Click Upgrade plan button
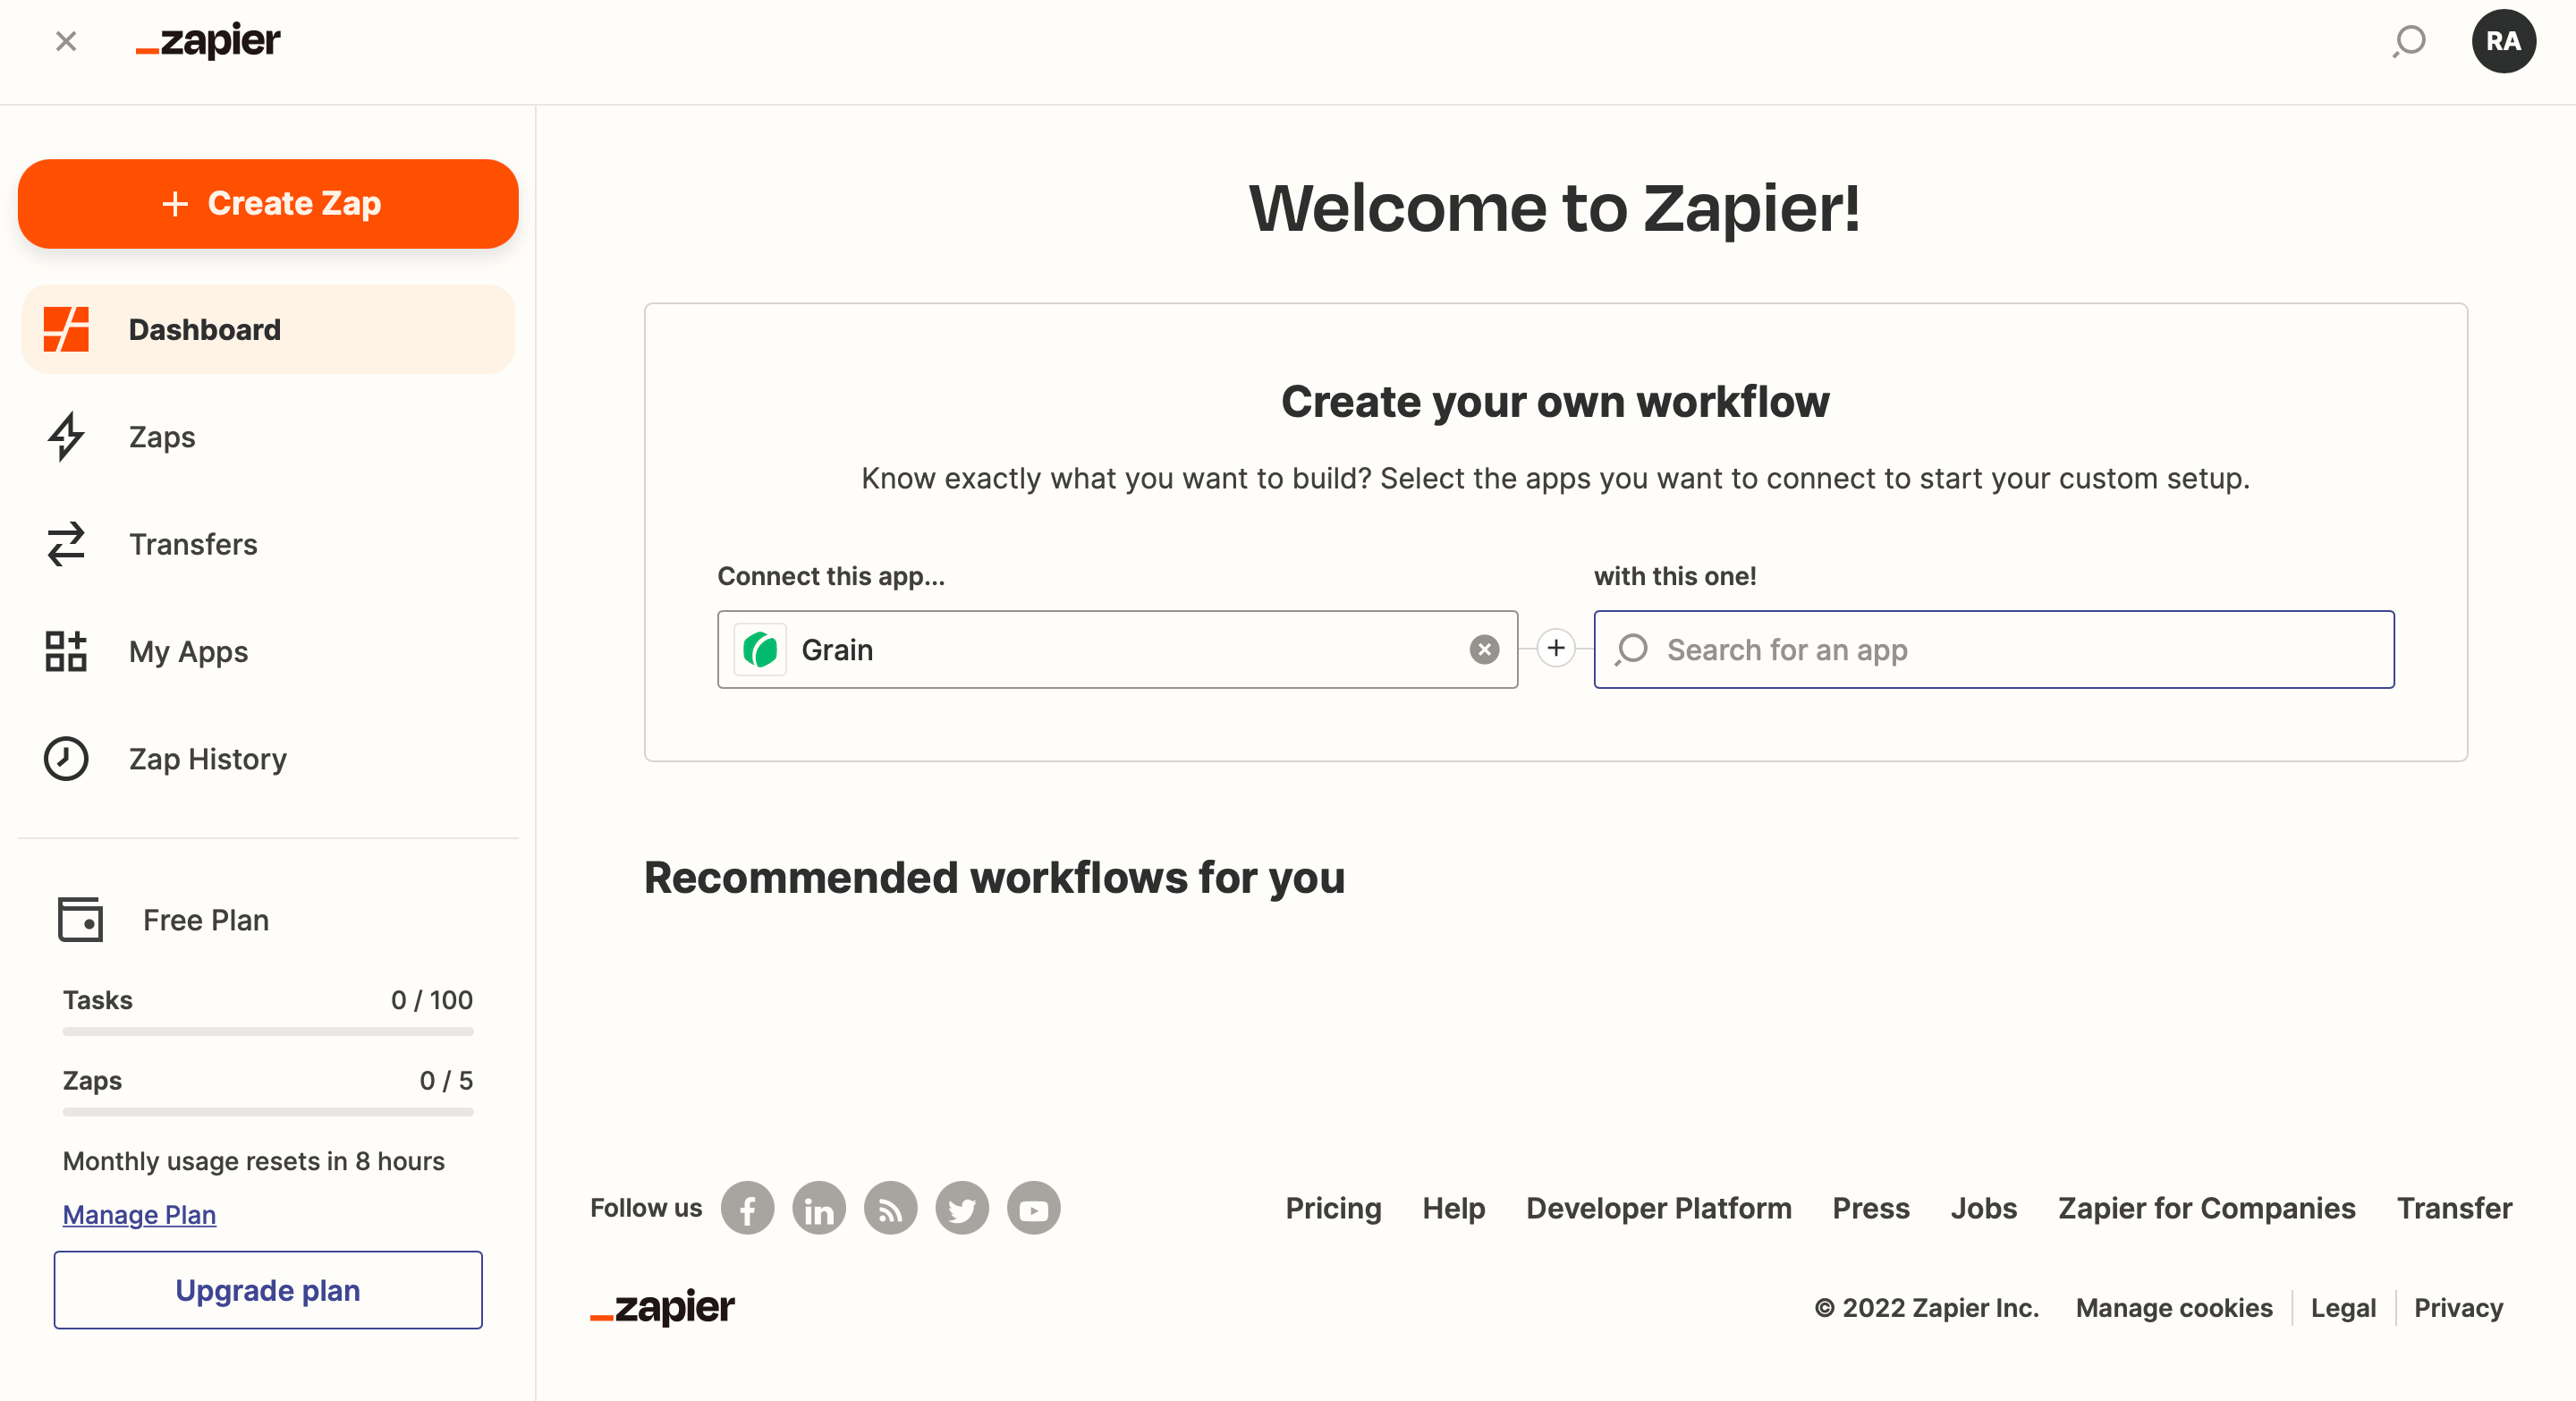This screenshot has height=1401, width=2576. click(x=267, y=1291)
